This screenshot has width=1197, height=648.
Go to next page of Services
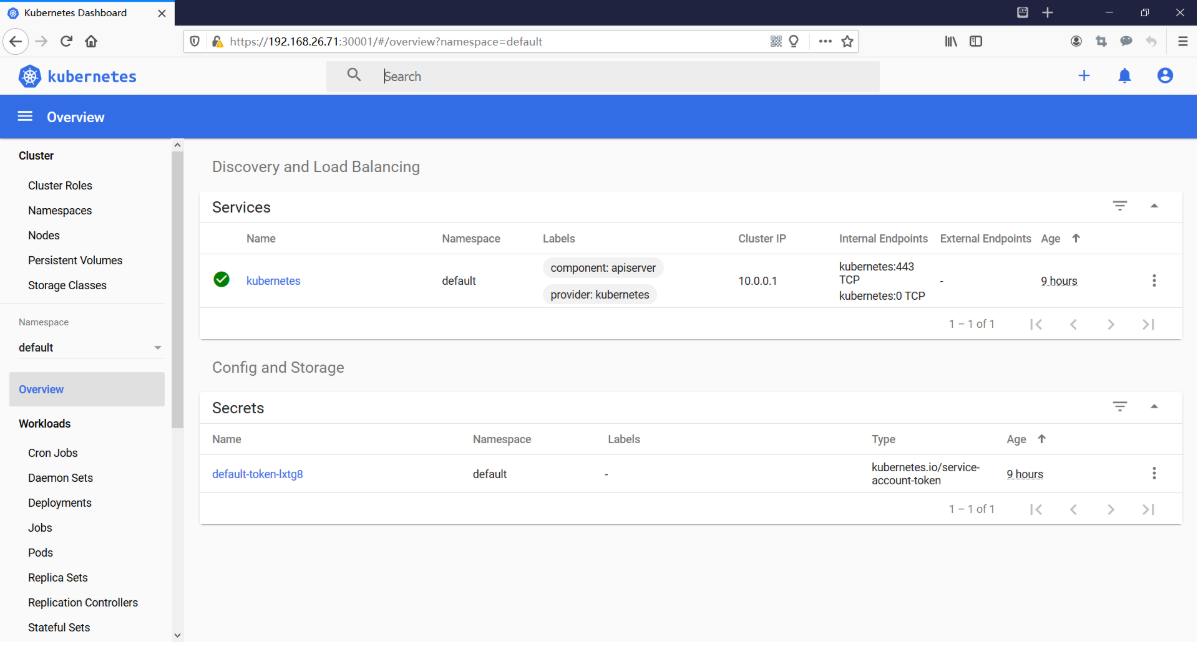pyautogui.click(x=1111, y=324)
